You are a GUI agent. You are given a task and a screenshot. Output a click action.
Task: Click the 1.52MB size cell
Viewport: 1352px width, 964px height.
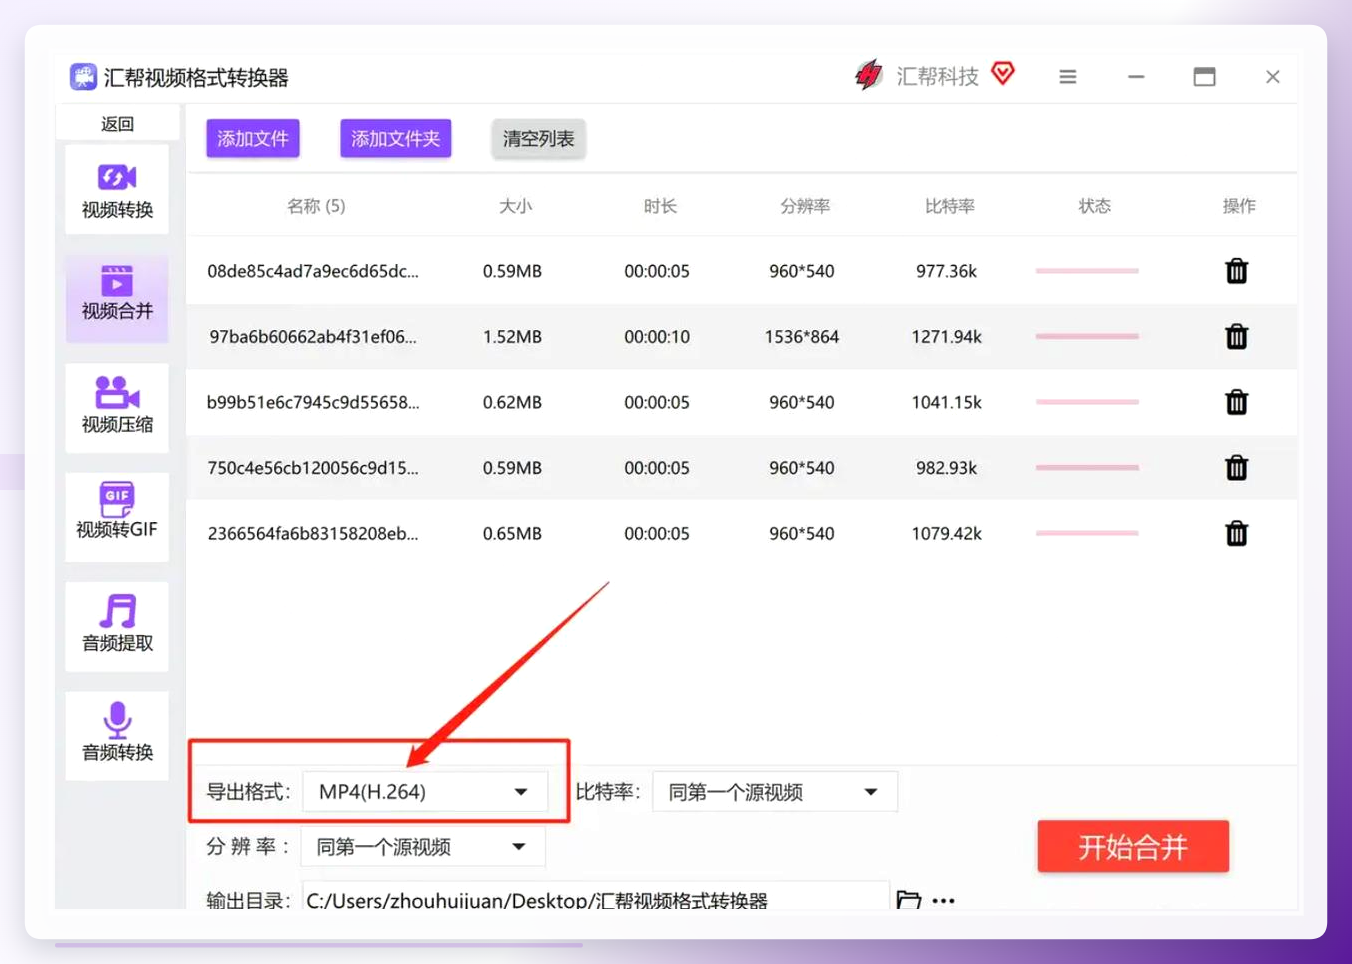click(x=512, y=337)
